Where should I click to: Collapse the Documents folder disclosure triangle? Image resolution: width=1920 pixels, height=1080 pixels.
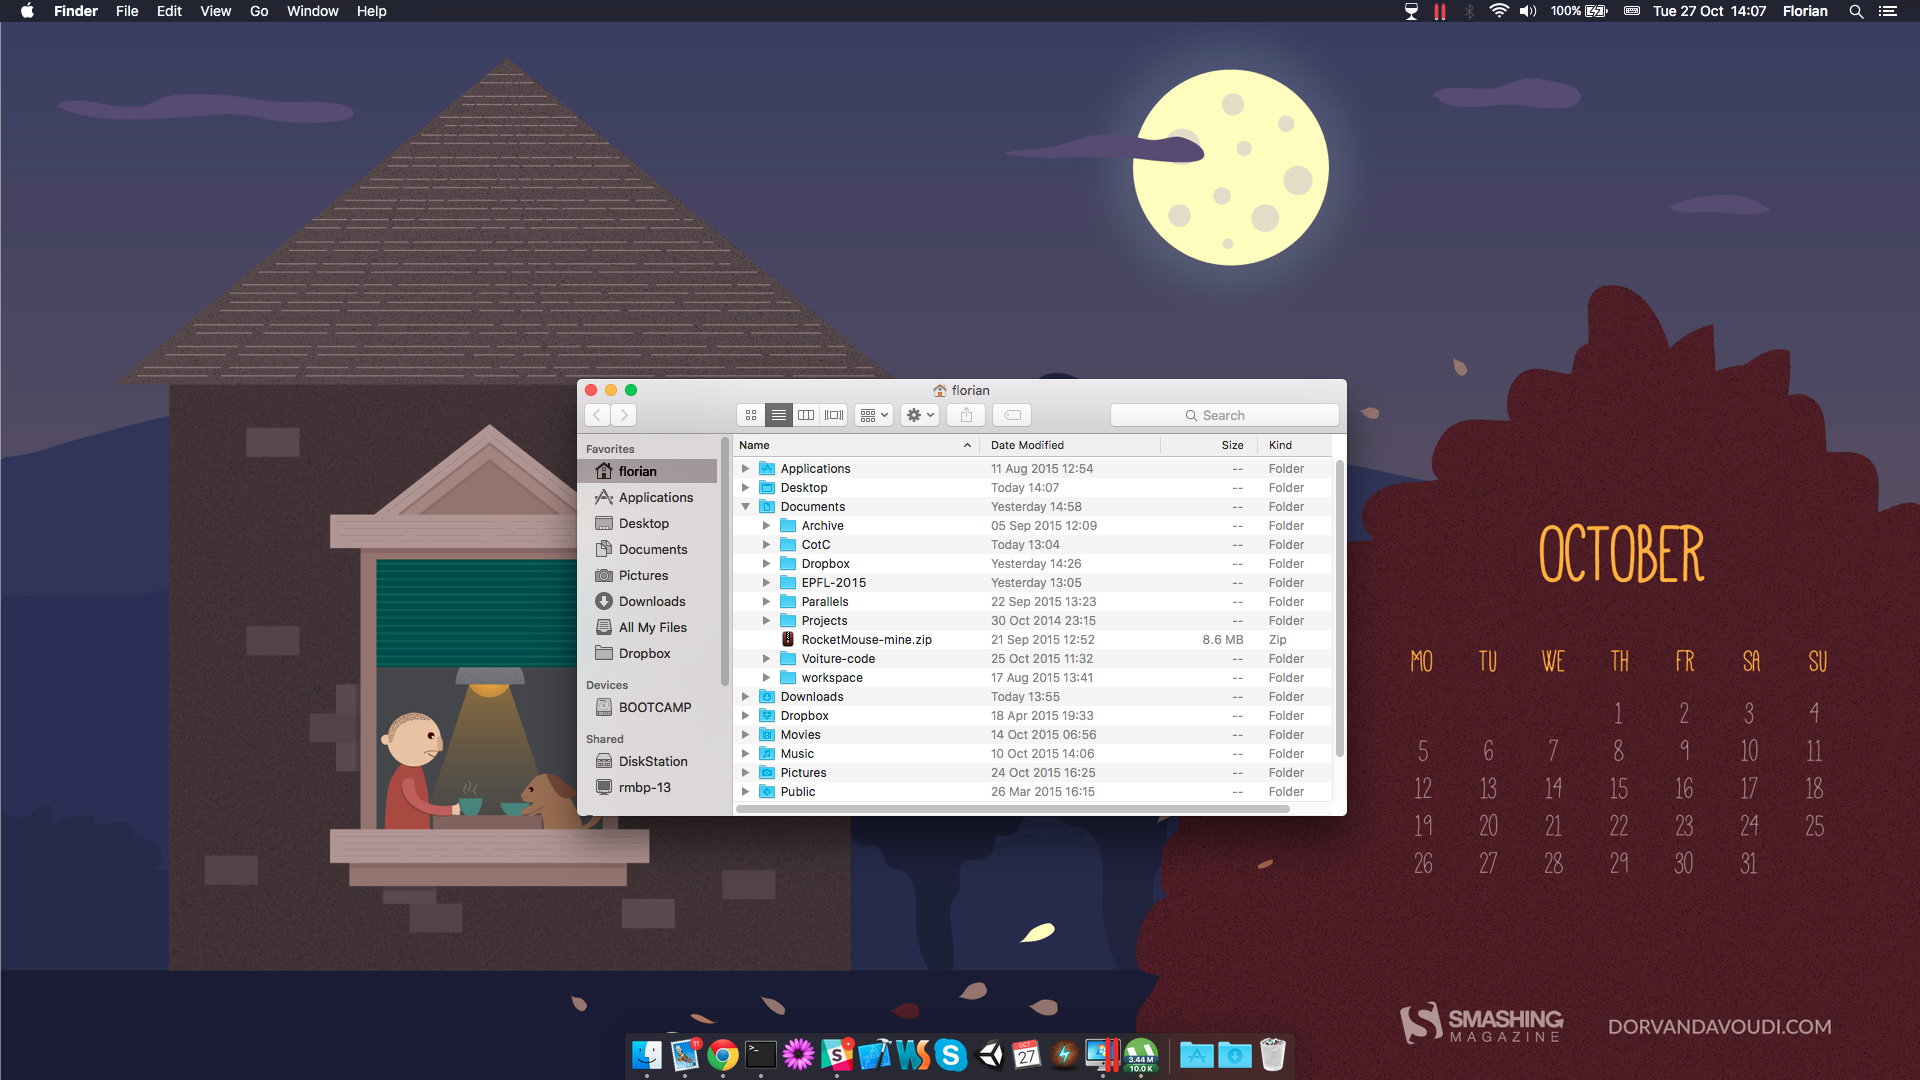pos(745,507)
